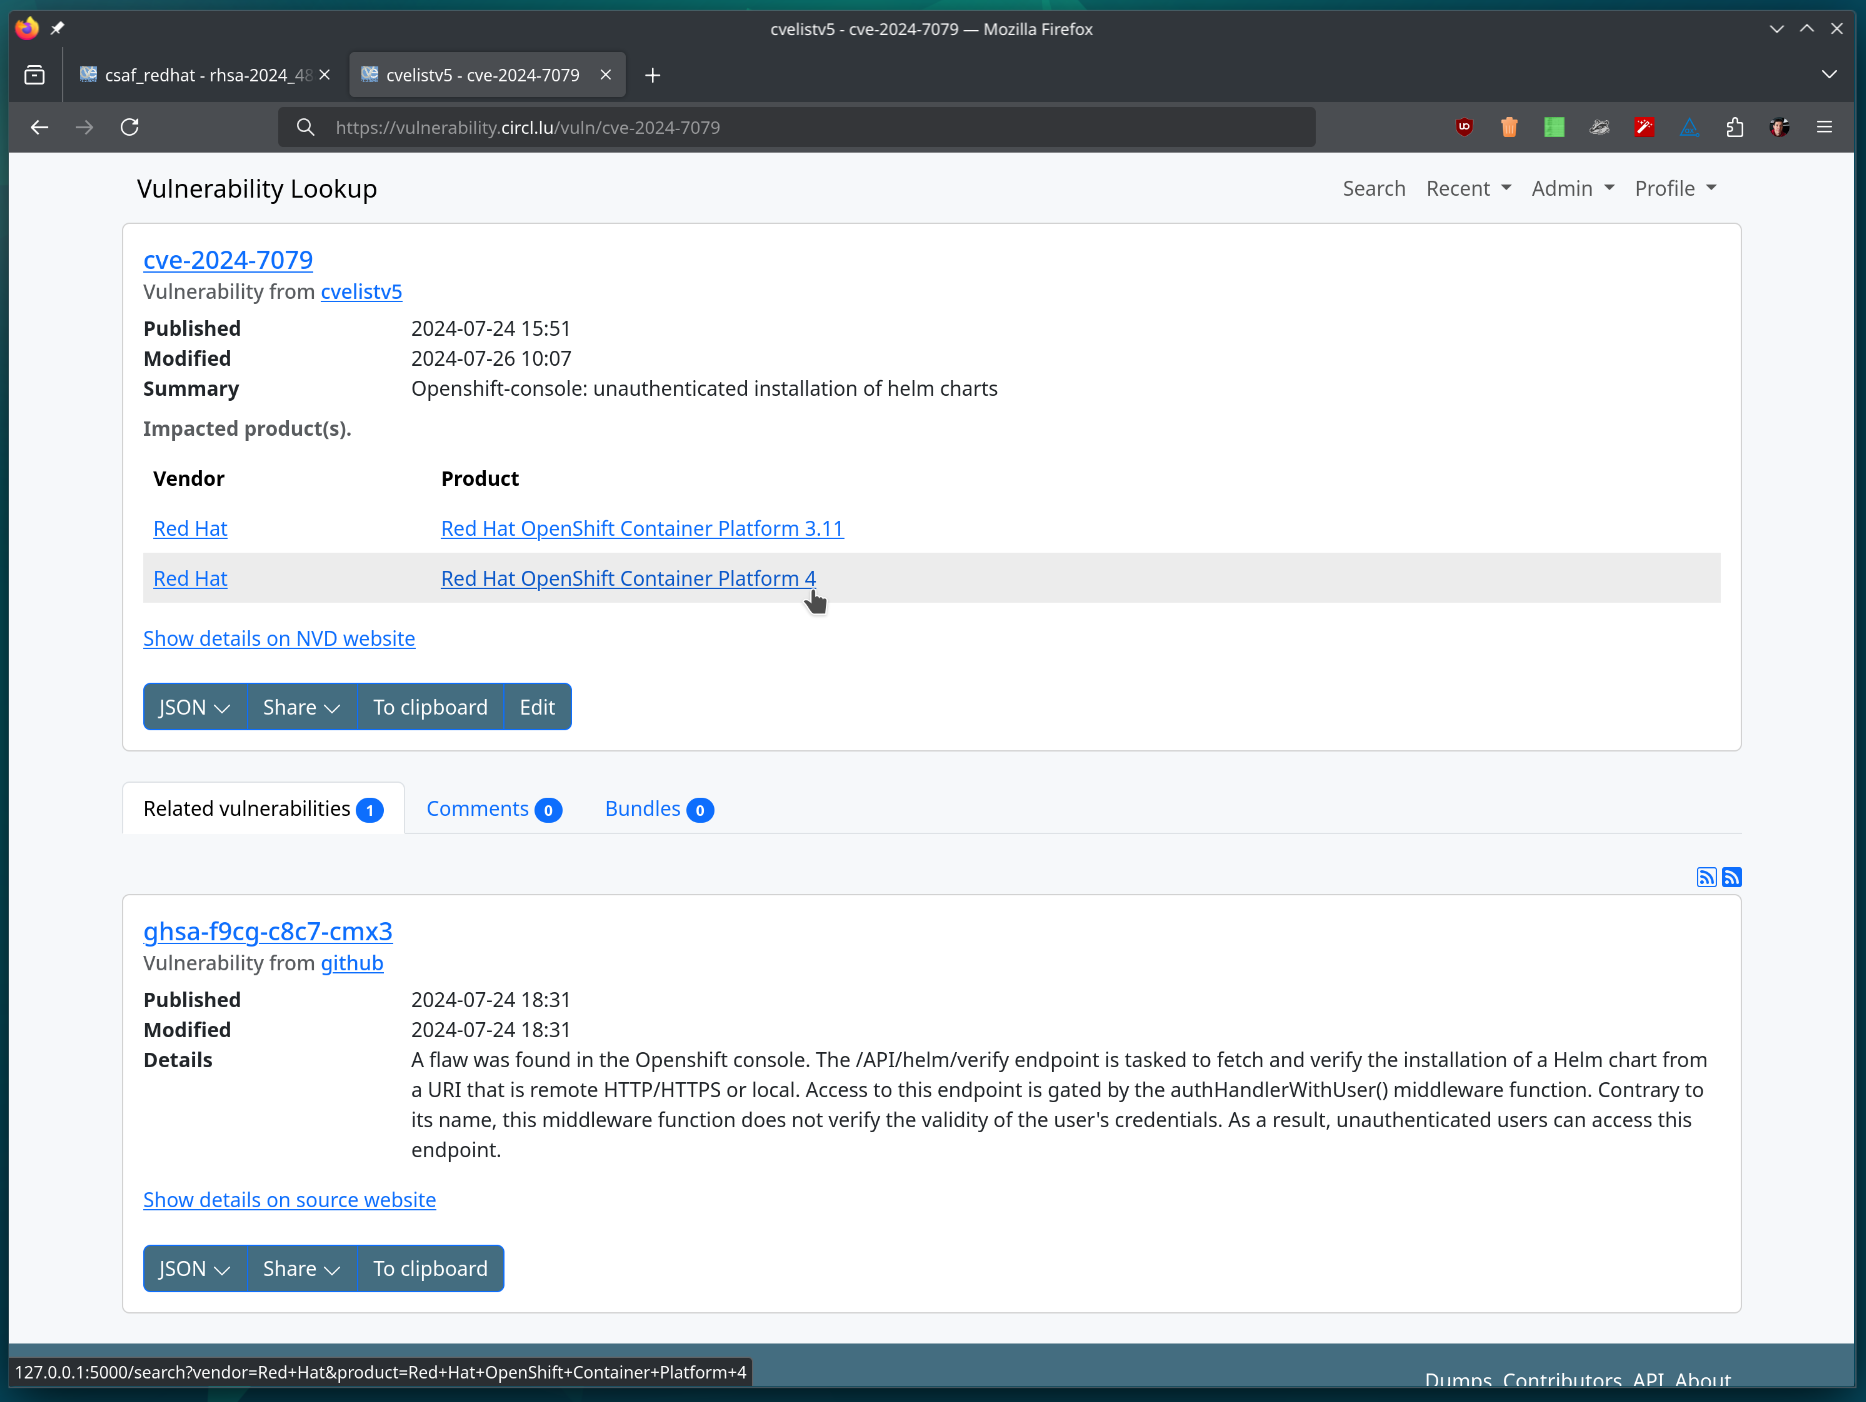Open the Profile dropdown menu
1866x1402 pixels.
point(1675,189)
